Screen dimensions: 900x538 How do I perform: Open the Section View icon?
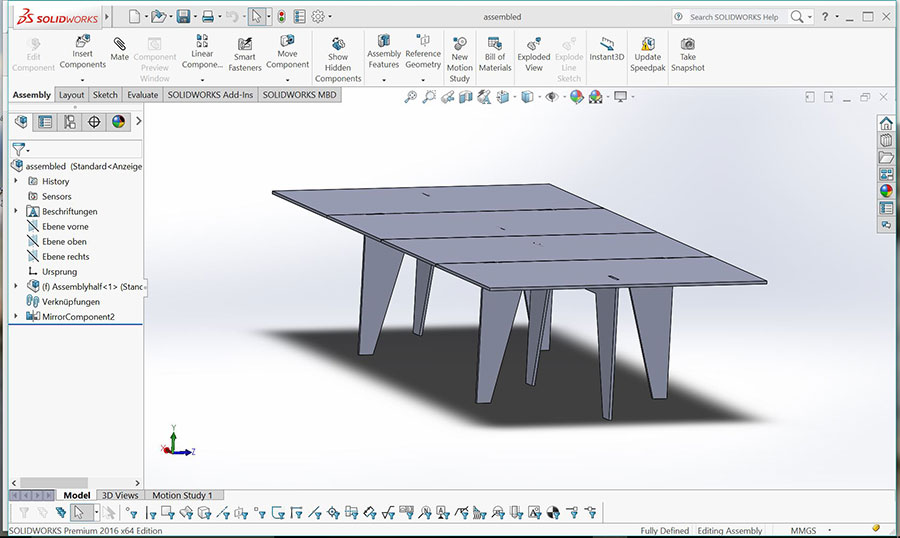coord(465,97)
